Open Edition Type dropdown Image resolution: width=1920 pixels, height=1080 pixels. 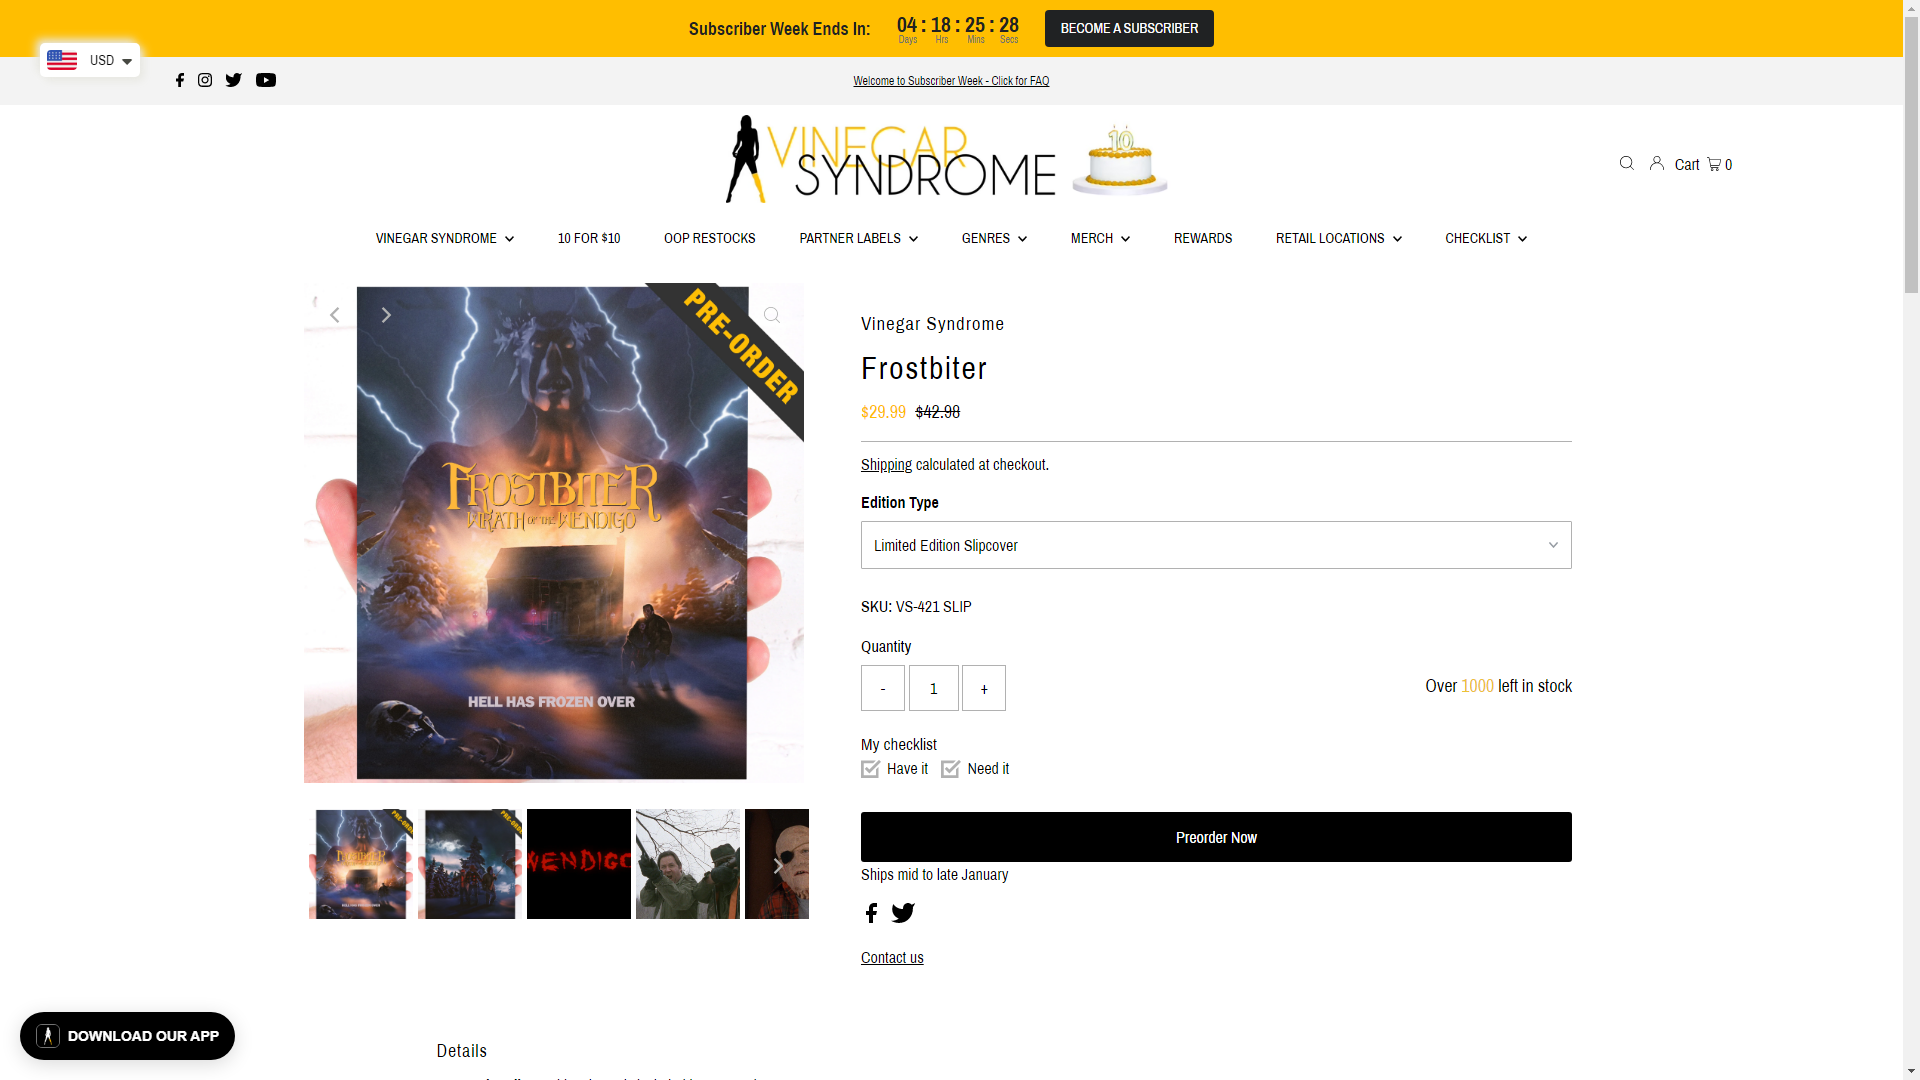[1216, 545]
